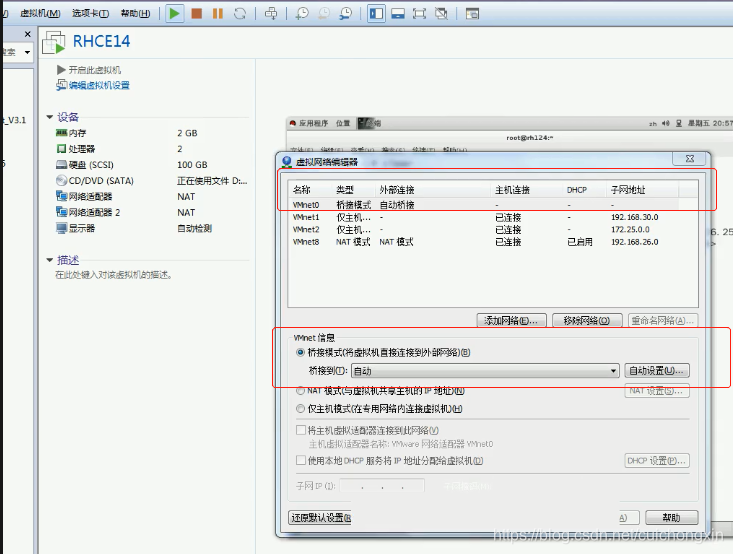This screenshot has width=733, height=554.
Task: Restart the guest with the circular arrows icon
Action: pyautogui.click(x=240, y=14)
